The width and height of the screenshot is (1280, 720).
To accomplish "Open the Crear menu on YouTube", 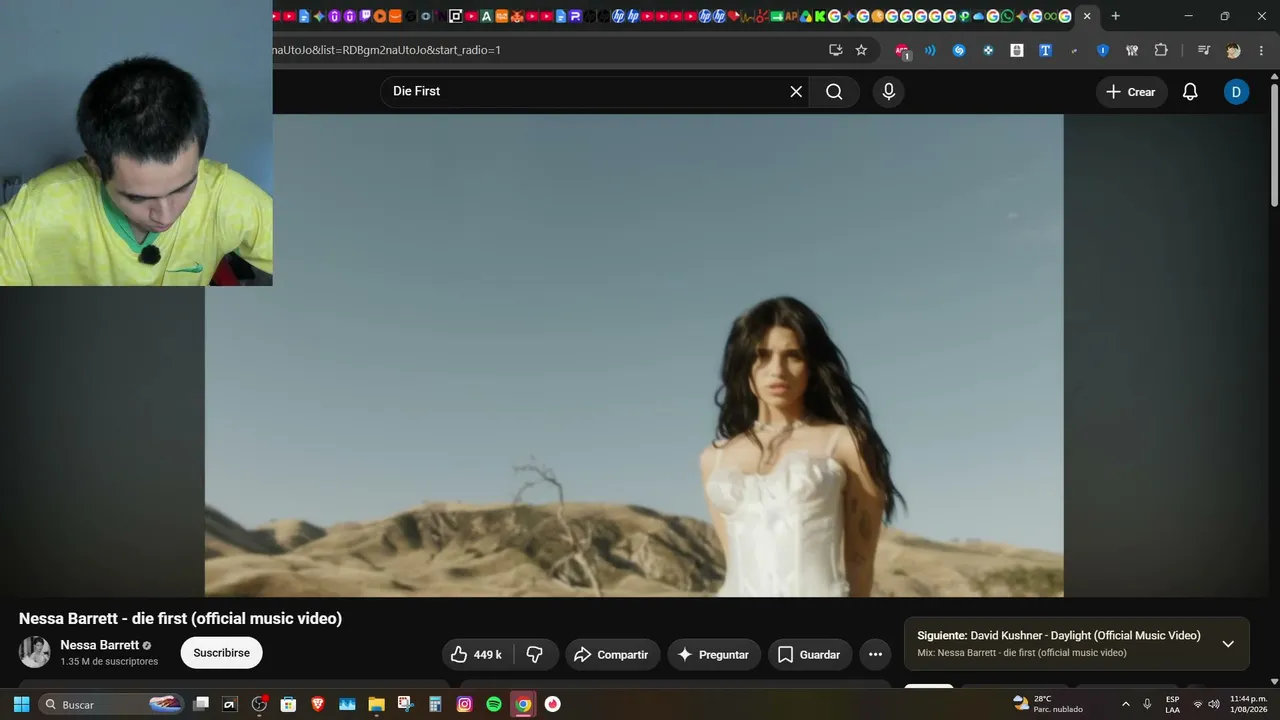I will pos(1132,92).
